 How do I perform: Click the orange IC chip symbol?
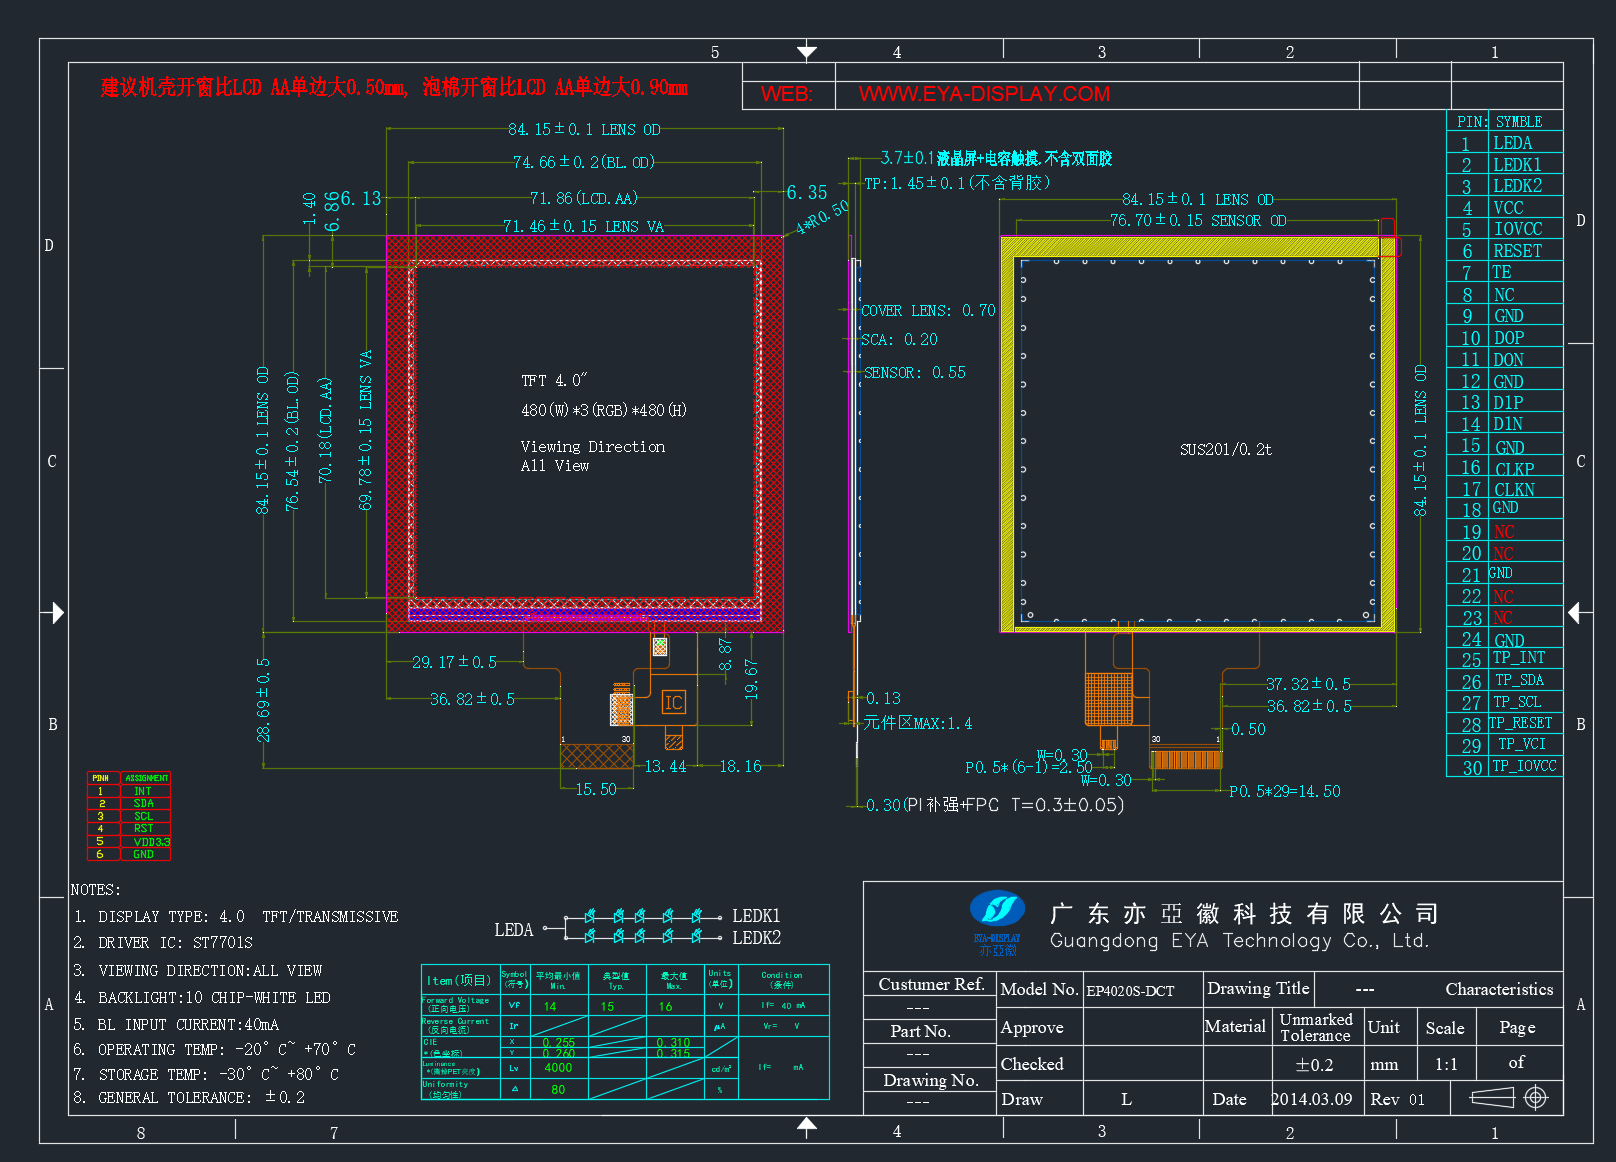tap(674, 703)
